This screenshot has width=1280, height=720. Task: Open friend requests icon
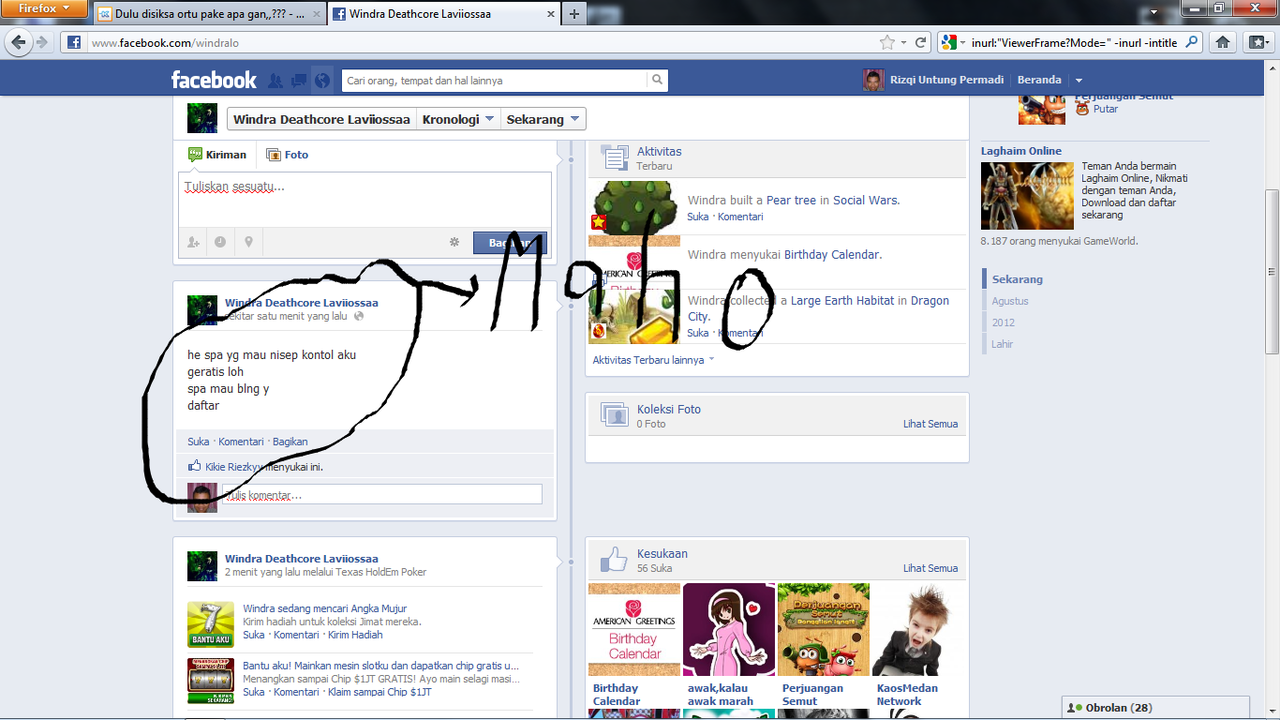pyautogui.click(x=275, y=80)
